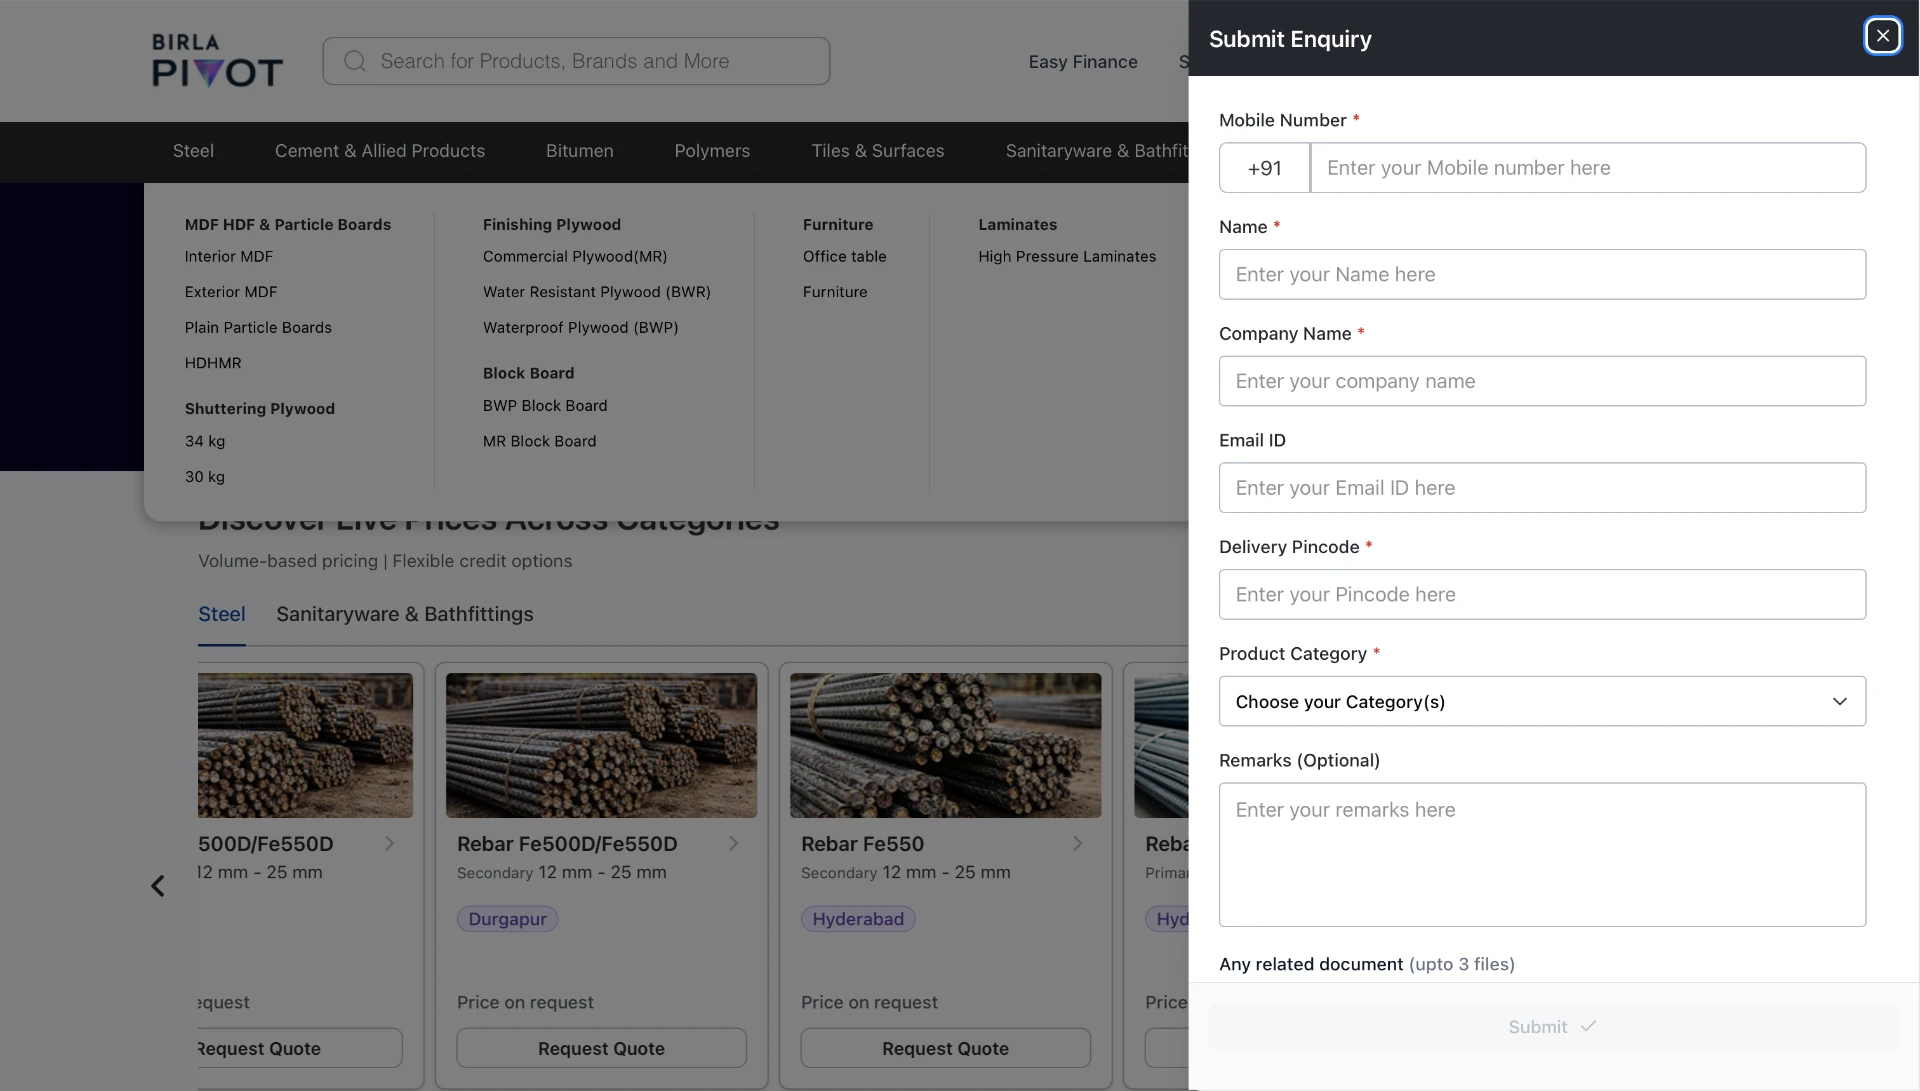Request Quote for Rebar Fe550 Hyderabad
Screen dimensions: 1920x1091
(945, 1048)
